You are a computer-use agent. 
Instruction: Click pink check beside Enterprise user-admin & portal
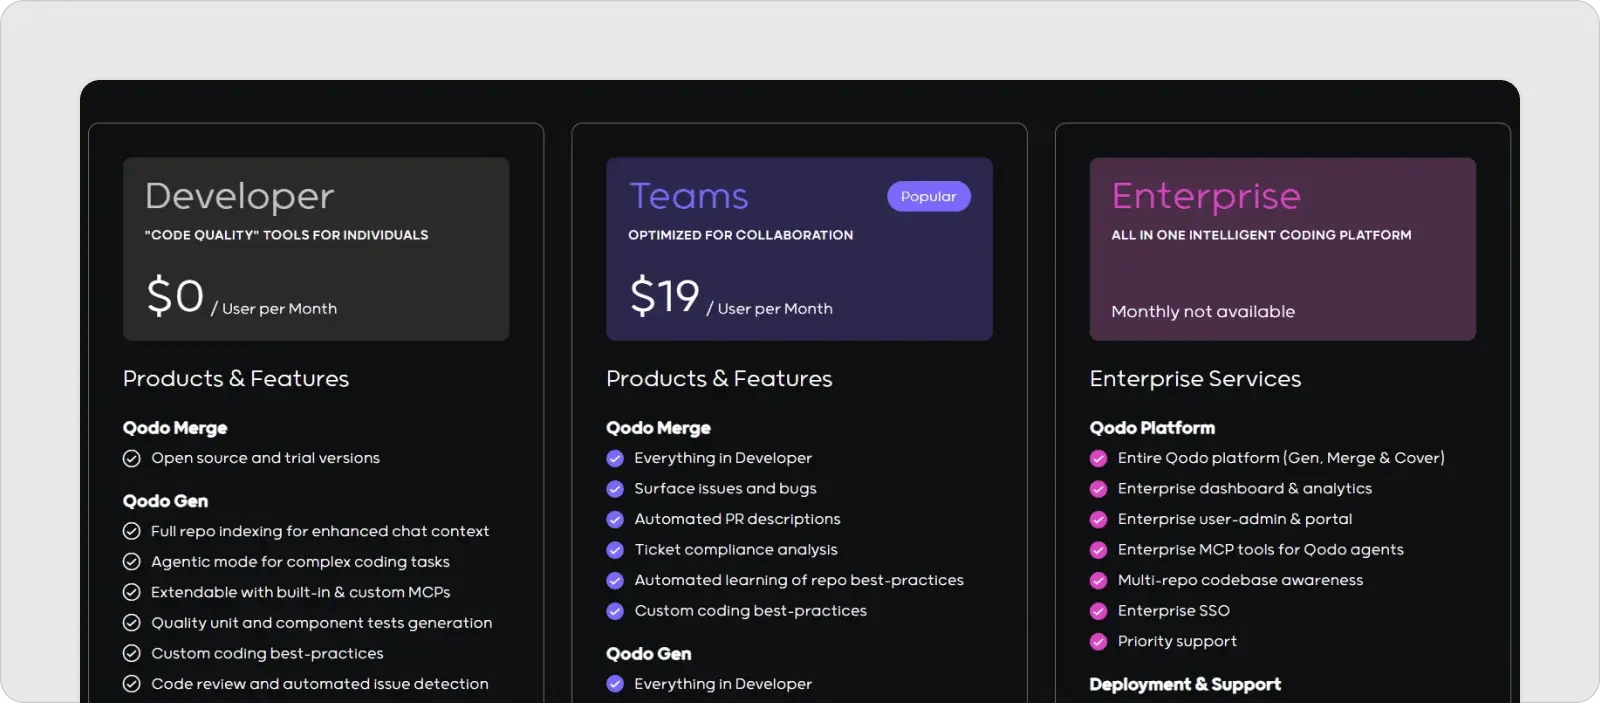pos(1098,519)
